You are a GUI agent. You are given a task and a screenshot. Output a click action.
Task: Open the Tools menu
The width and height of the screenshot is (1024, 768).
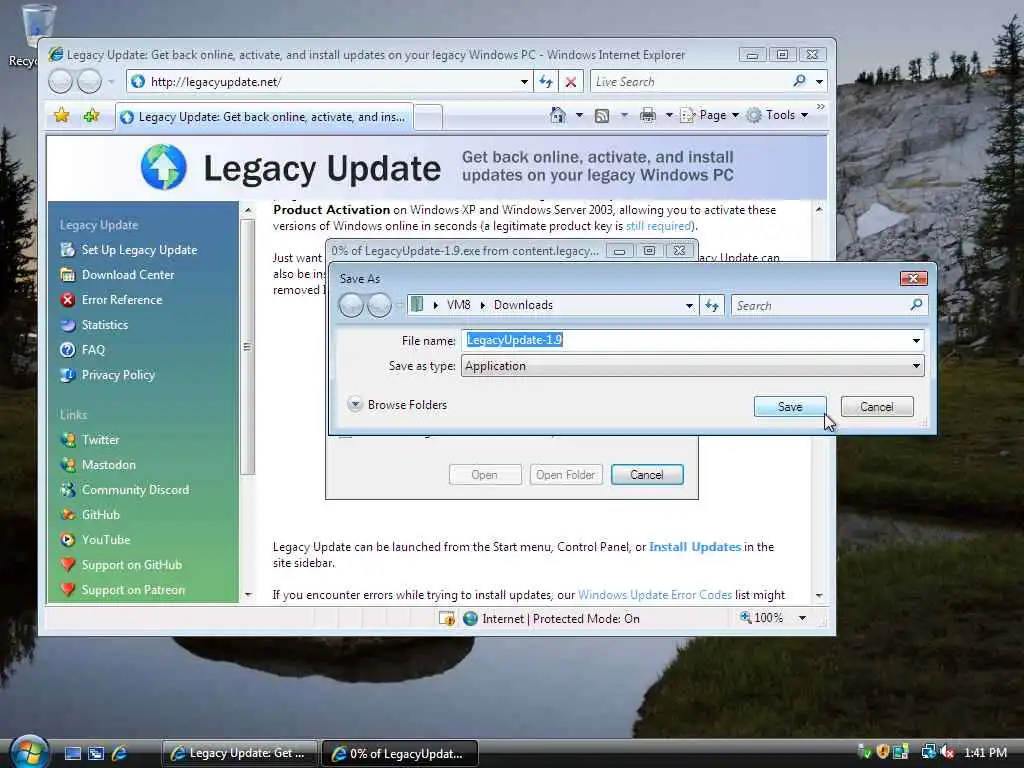tap(777, 115)
